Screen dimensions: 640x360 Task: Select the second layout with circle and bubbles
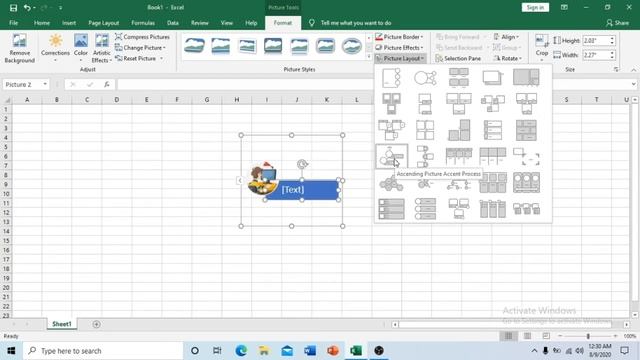click(425, 78)
